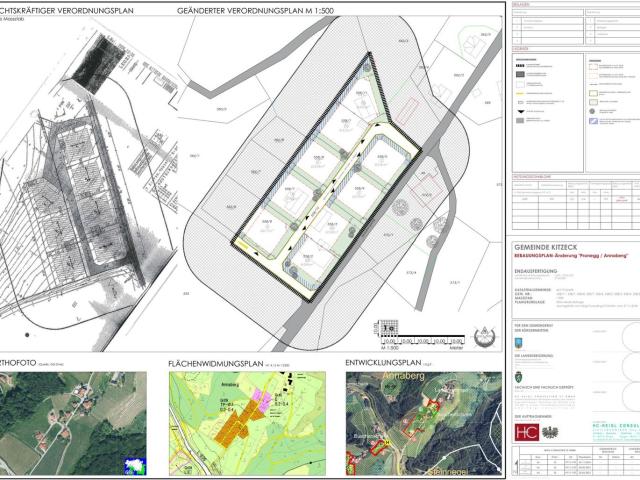Screen dimensions: 640x480
Task: Click the 'M 1:500' text under scale bar
Action: 389,348
